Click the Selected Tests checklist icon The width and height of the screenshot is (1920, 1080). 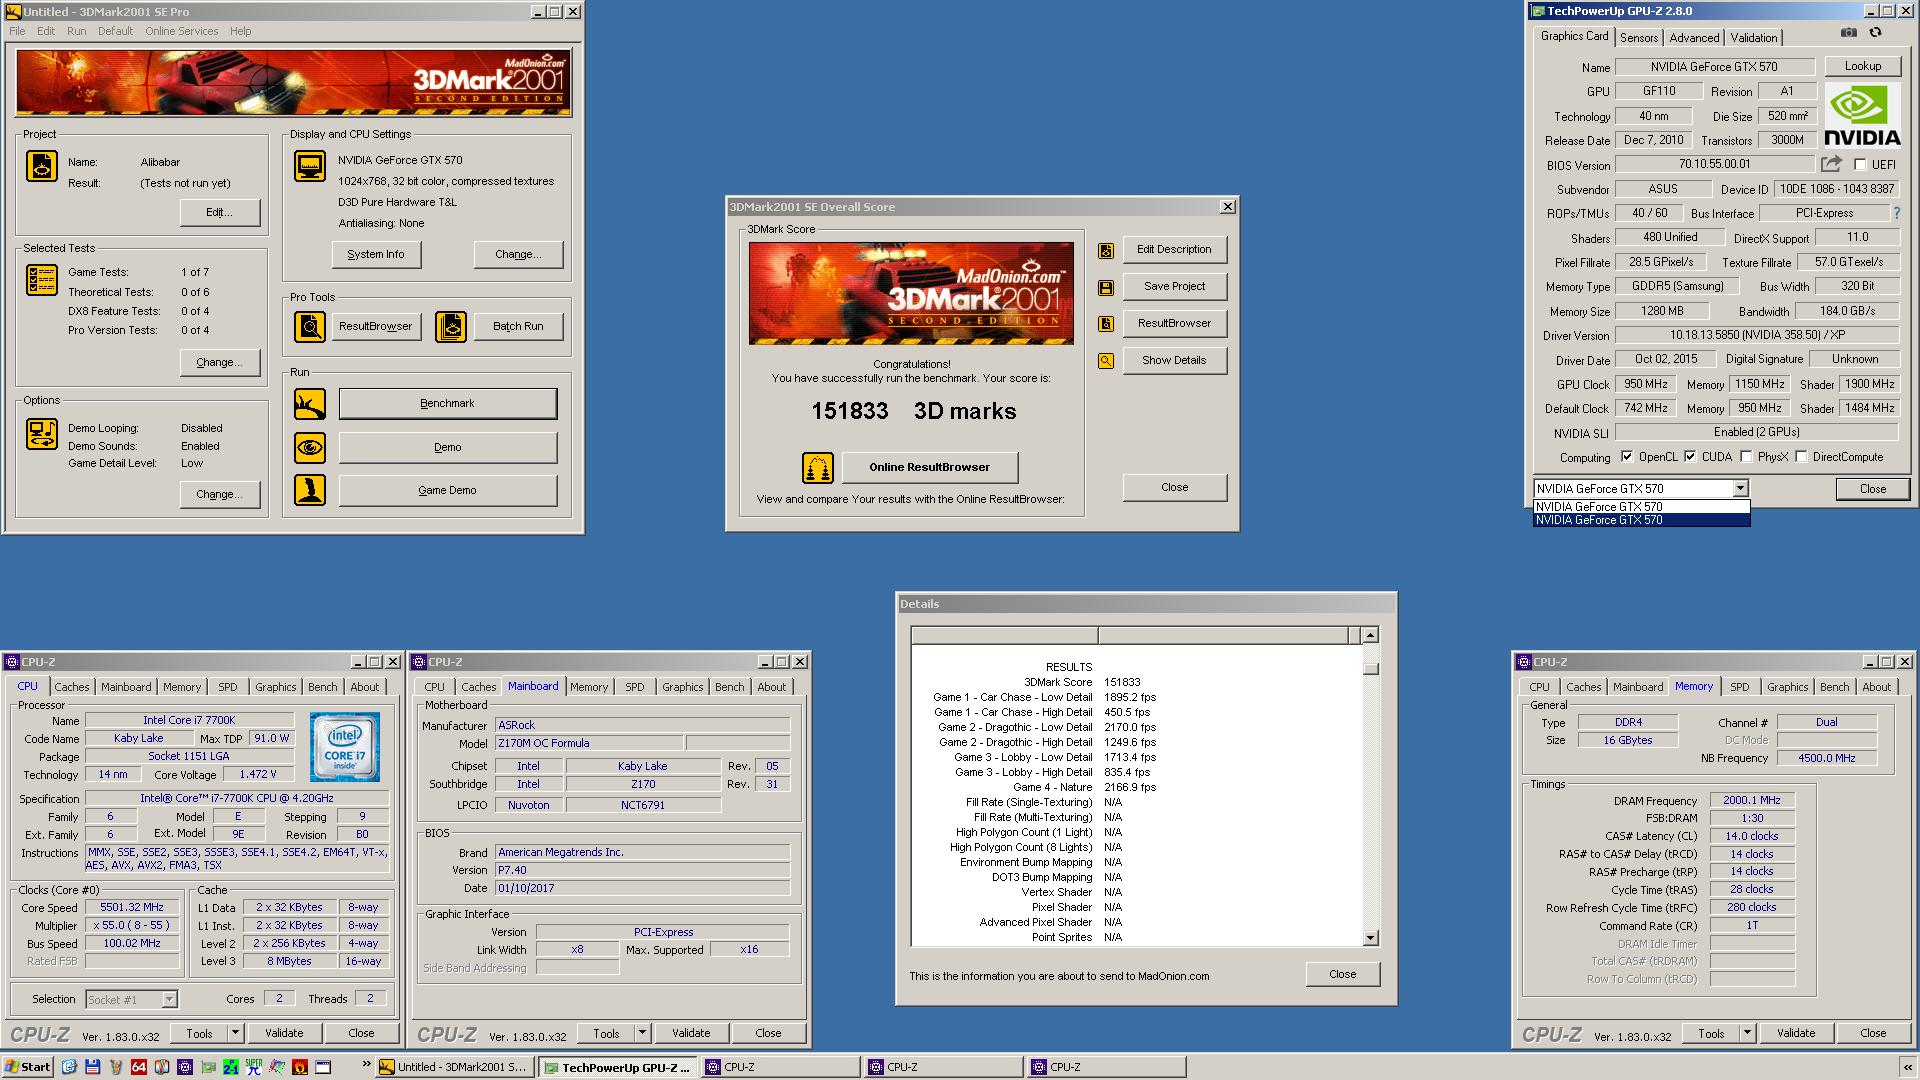42,280
